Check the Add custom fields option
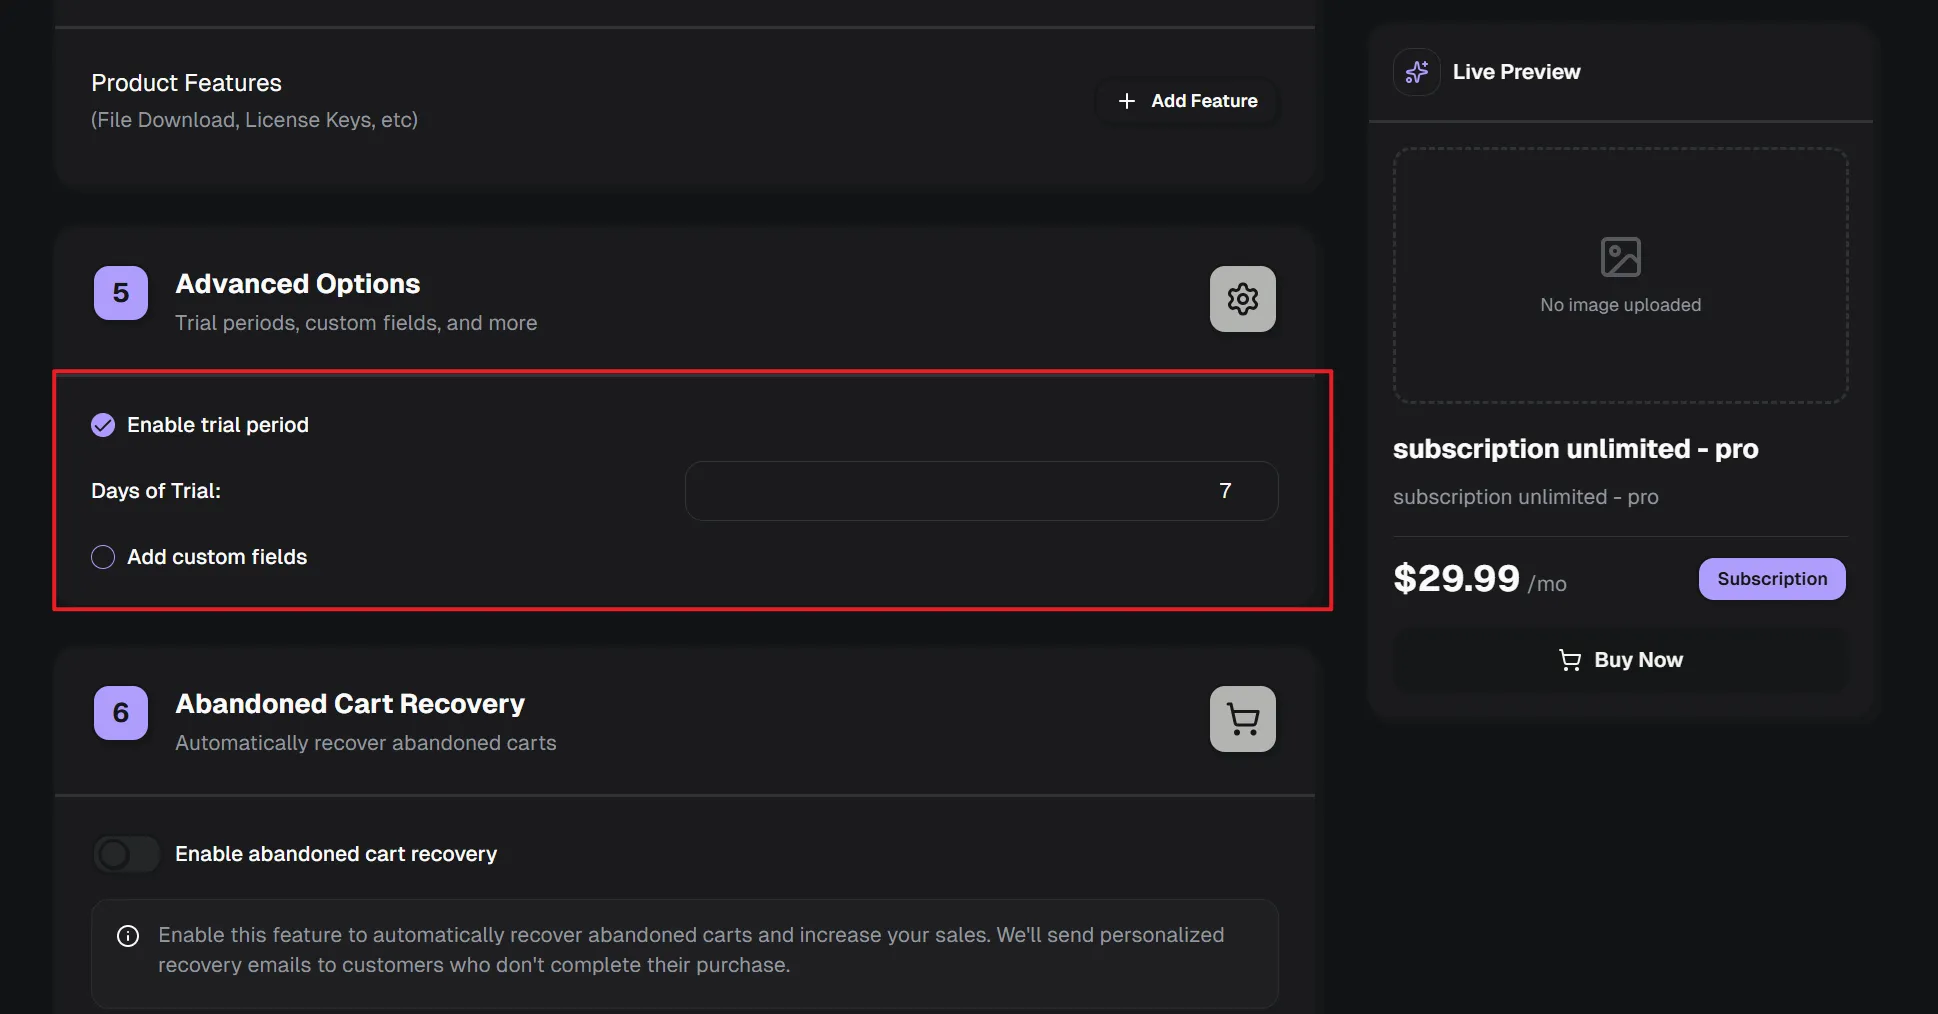The width and height of the screenshot is (1938, 1014). click(x=103, y=557)
